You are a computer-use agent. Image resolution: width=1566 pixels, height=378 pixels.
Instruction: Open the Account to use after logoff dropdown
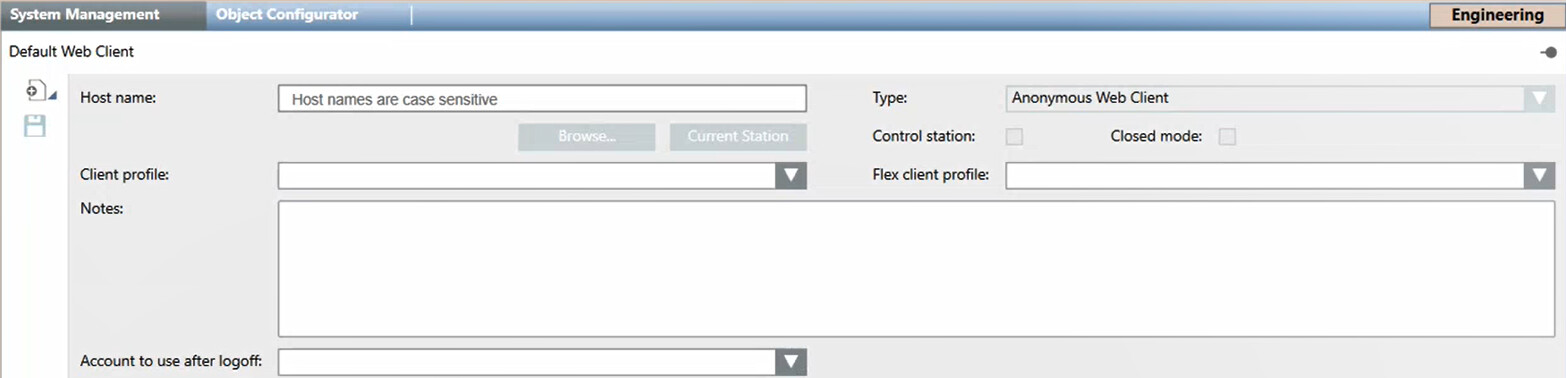pos(790,361)
